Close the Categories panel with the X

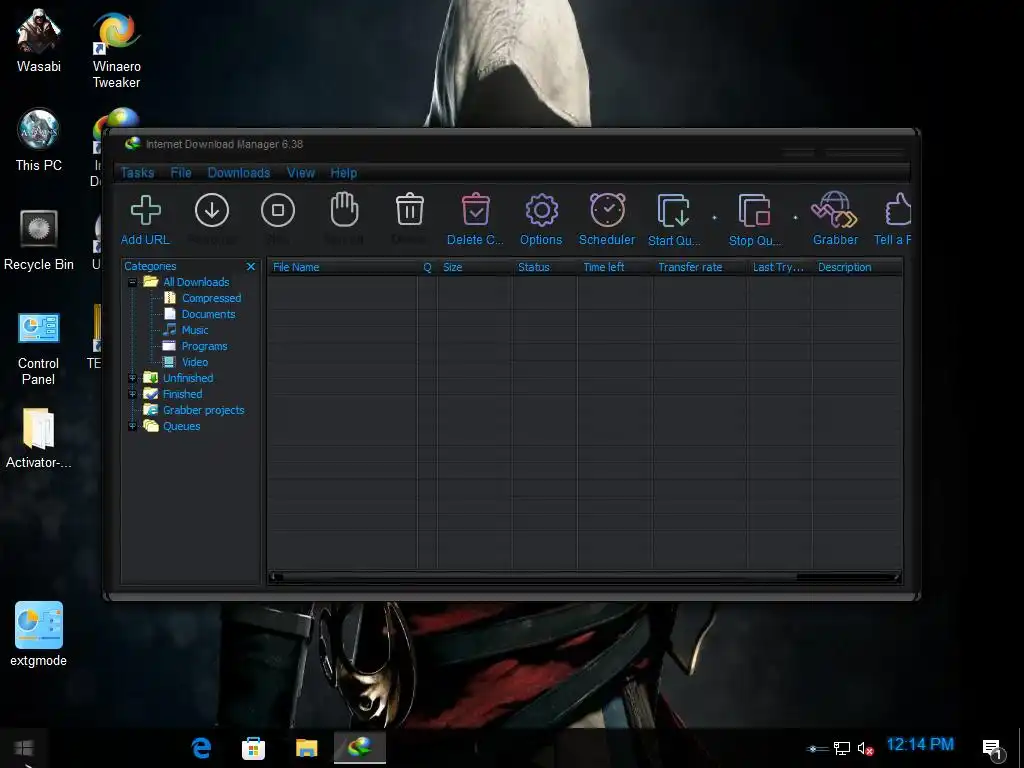click(251, 266)
